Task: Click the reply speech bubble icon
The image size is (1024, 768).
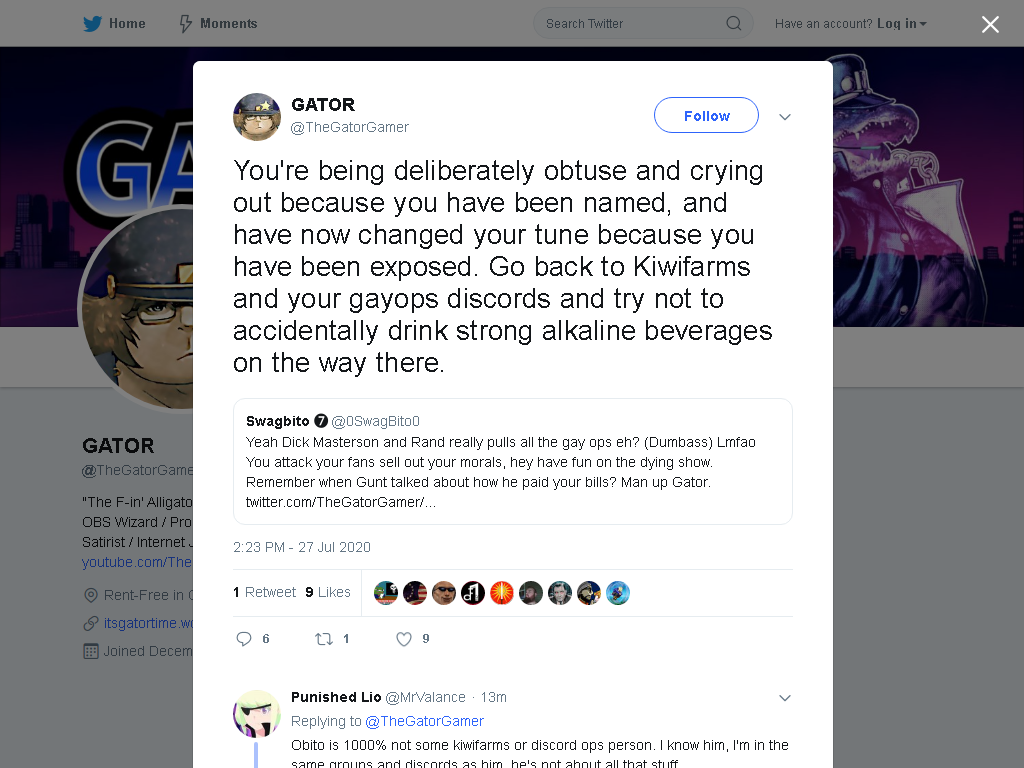Action: click(x=244, y=639)
